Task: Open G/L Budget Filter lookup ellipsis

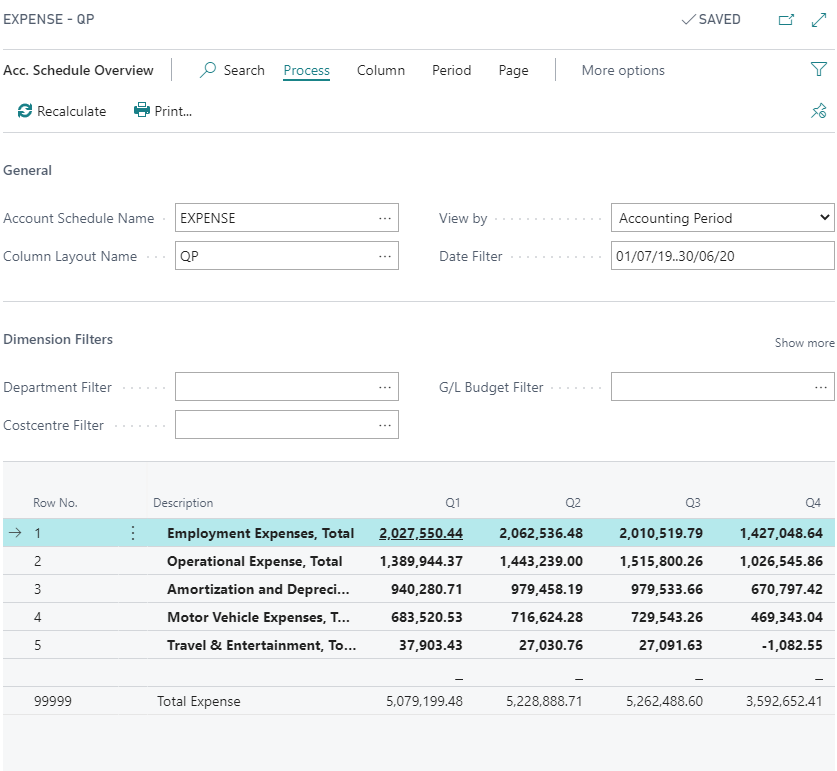Action: point(821,387)
